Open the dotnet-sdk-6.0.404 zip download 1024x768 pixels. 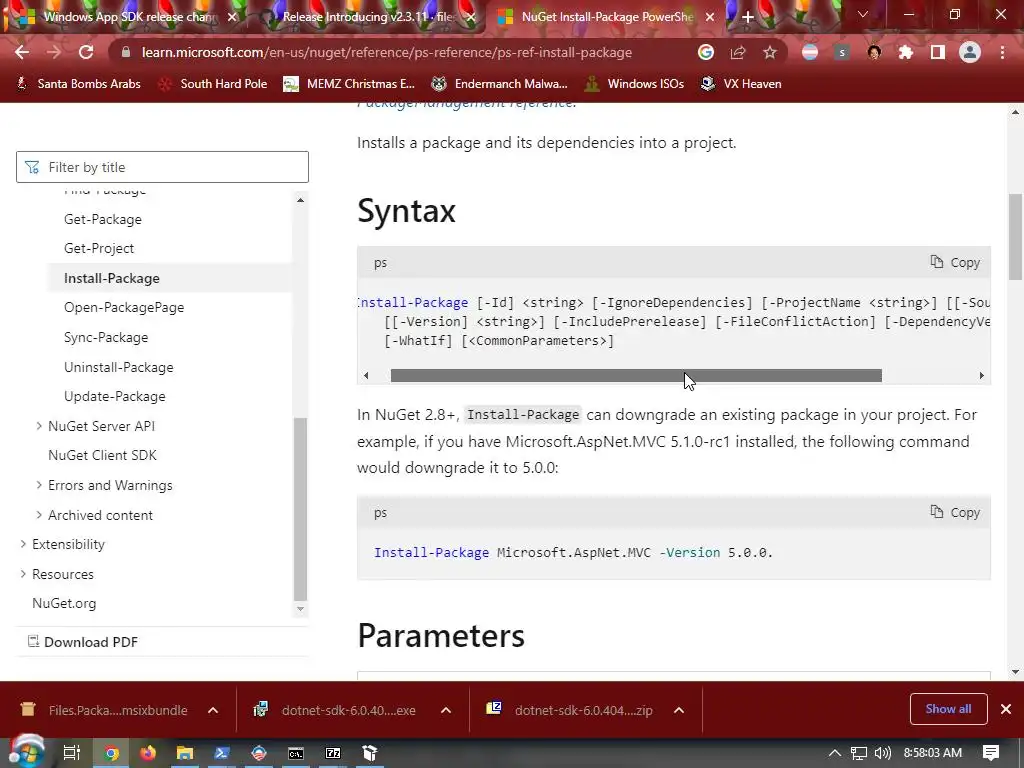569,710
